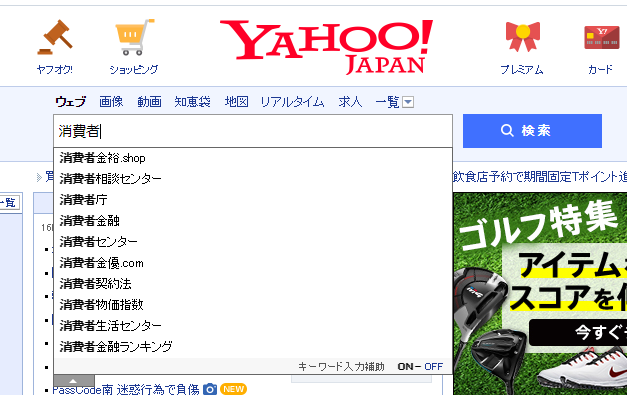Viewport: 627px width, 395px height.
Task: Open the Shopping cart icon
Action: click(x=134, y=37)
